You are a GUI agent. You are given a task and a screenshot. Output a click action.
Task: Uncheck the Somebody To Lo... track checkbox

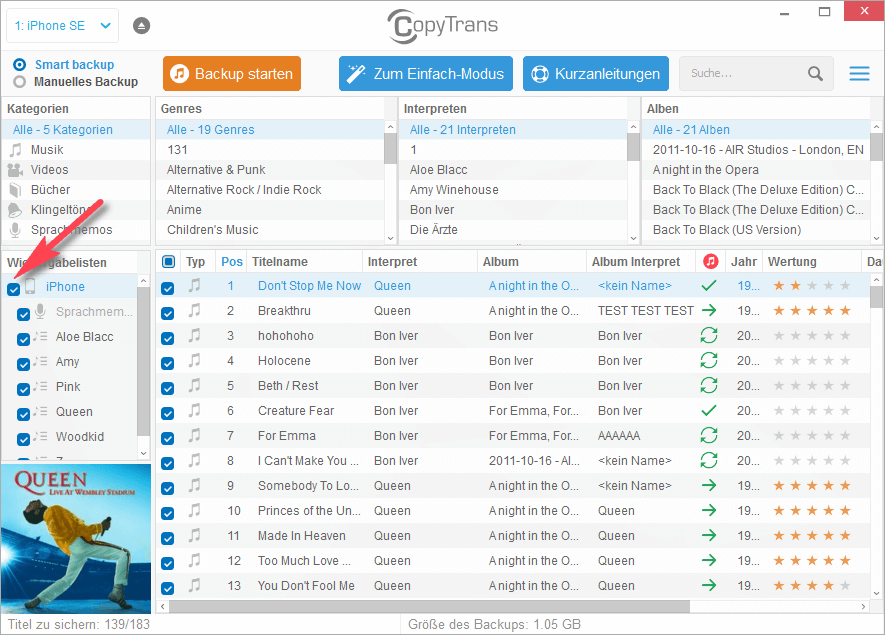(168, 488)
